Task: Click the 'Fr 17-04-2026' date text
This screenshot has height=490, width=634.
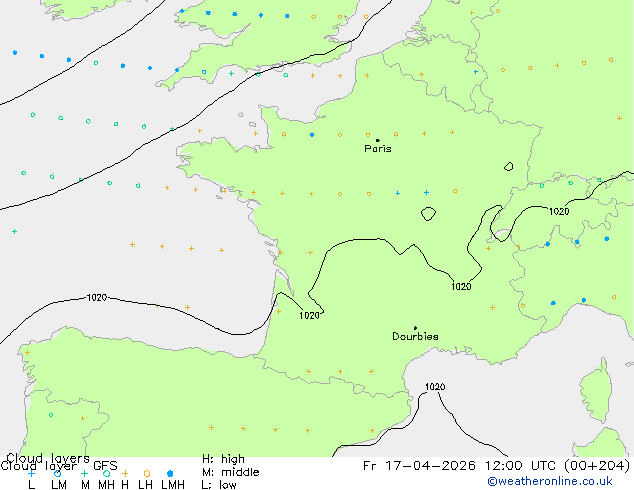Action: point(419,466)
